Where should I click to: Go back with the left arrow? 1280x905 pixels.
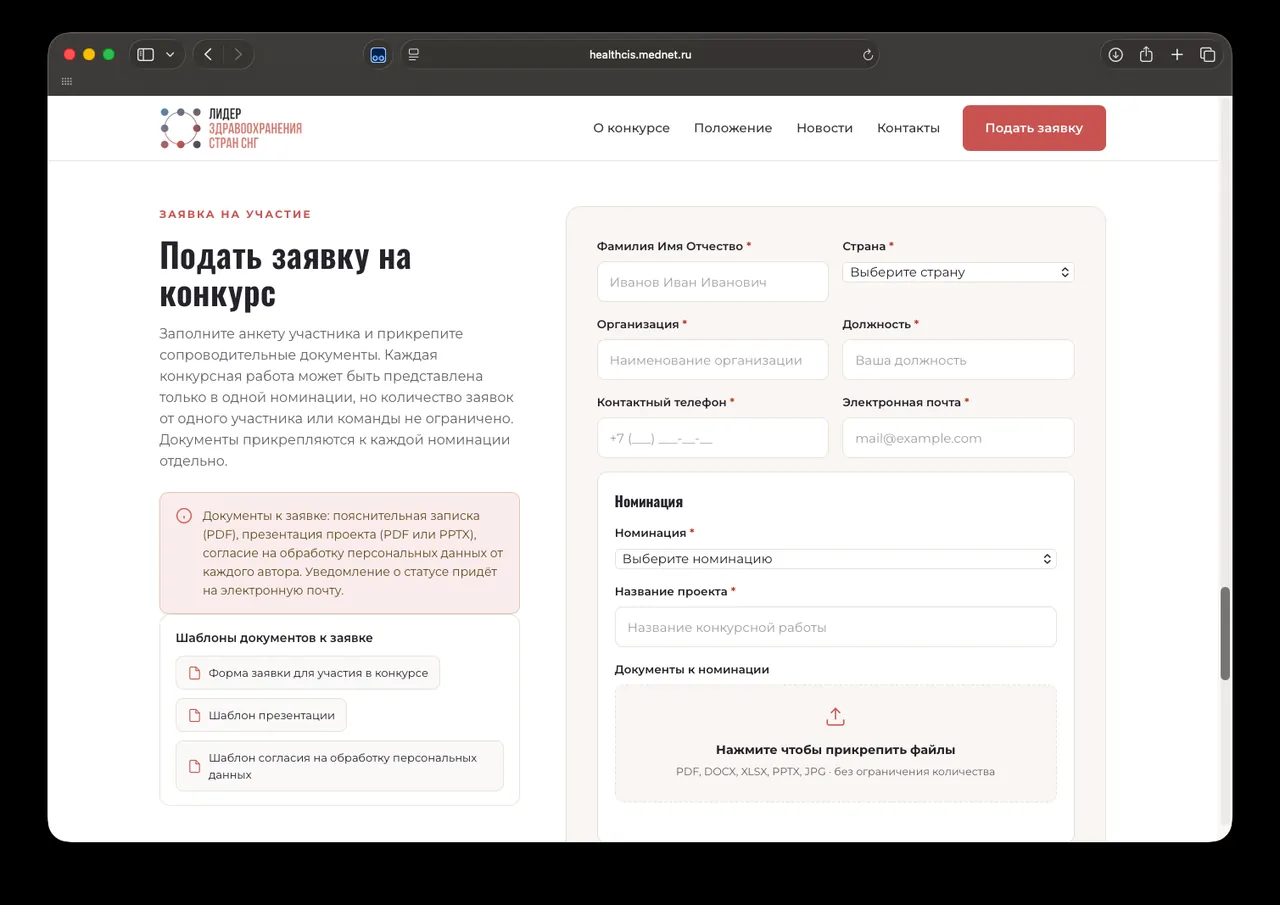click(x=208, y=55)
